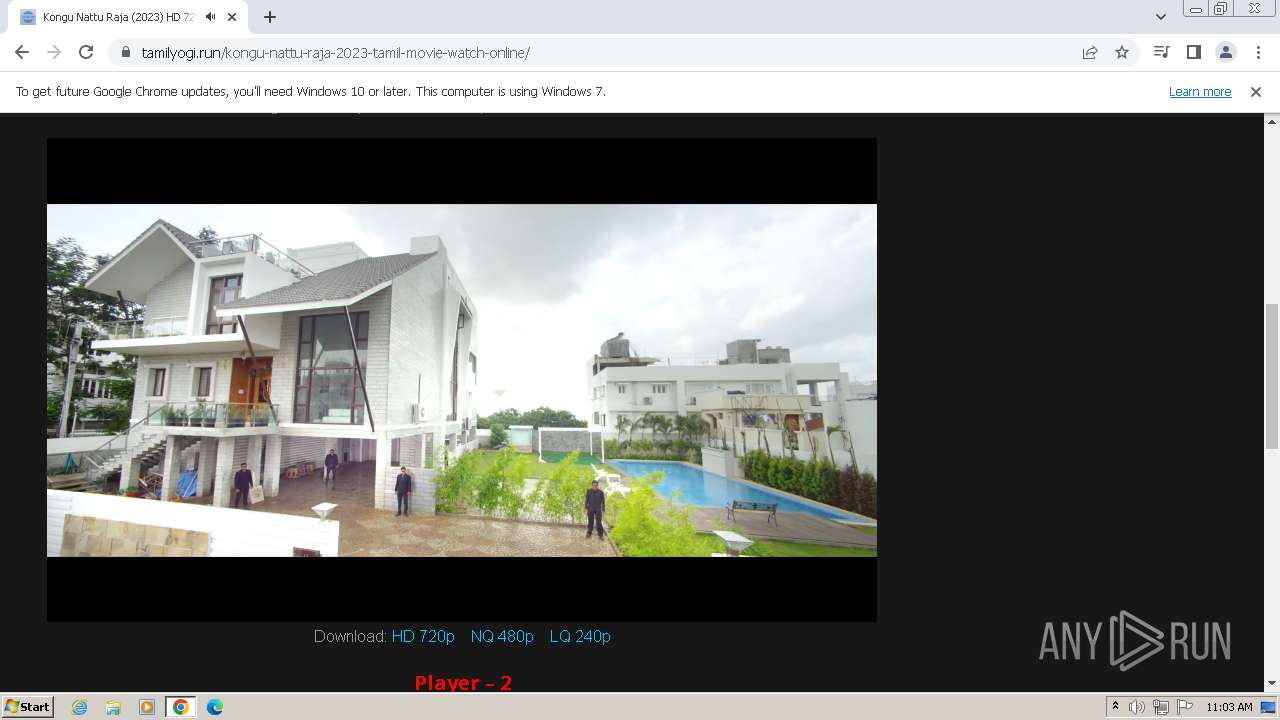Open Chrome profile avatar
Viewport: 1280px width, 720px height.
pos(1225,52)
